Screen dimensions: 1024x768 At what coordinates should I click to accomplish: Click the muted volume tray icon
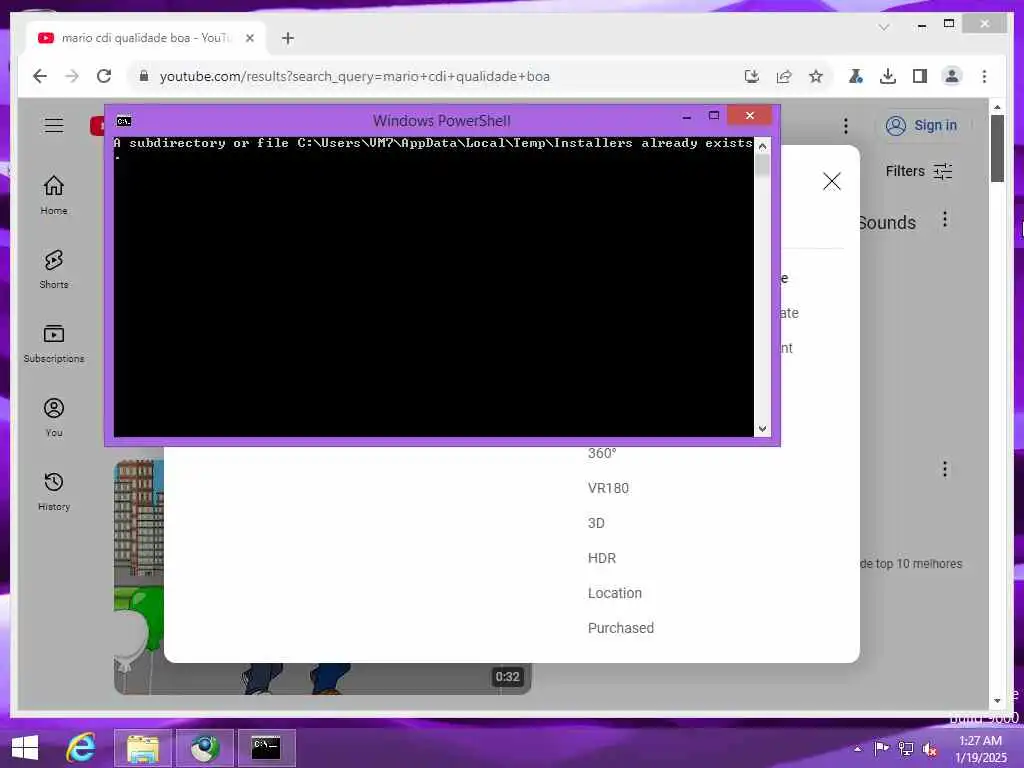[x=929, y=749]
